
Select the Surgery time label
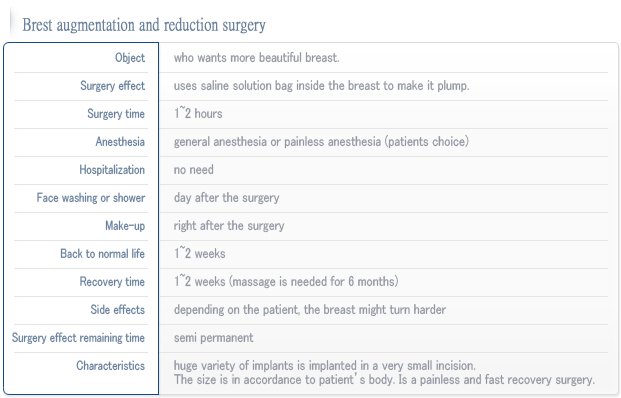pyautogui.click(x=116, y=114)
